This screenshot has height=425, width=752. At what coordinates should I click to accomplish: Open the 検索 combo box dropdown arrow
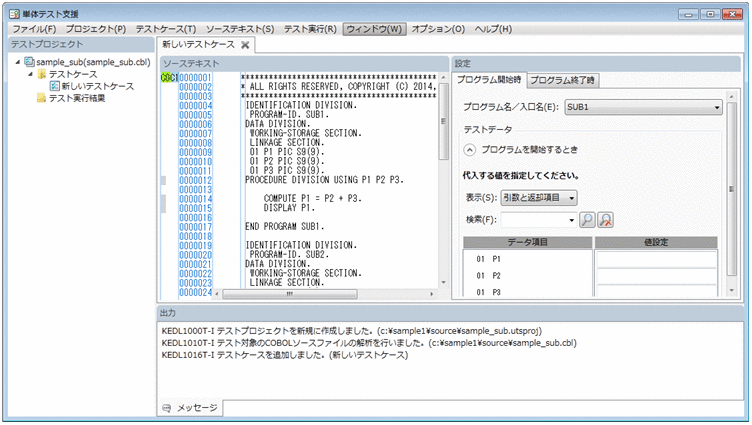tap(571, 220)
